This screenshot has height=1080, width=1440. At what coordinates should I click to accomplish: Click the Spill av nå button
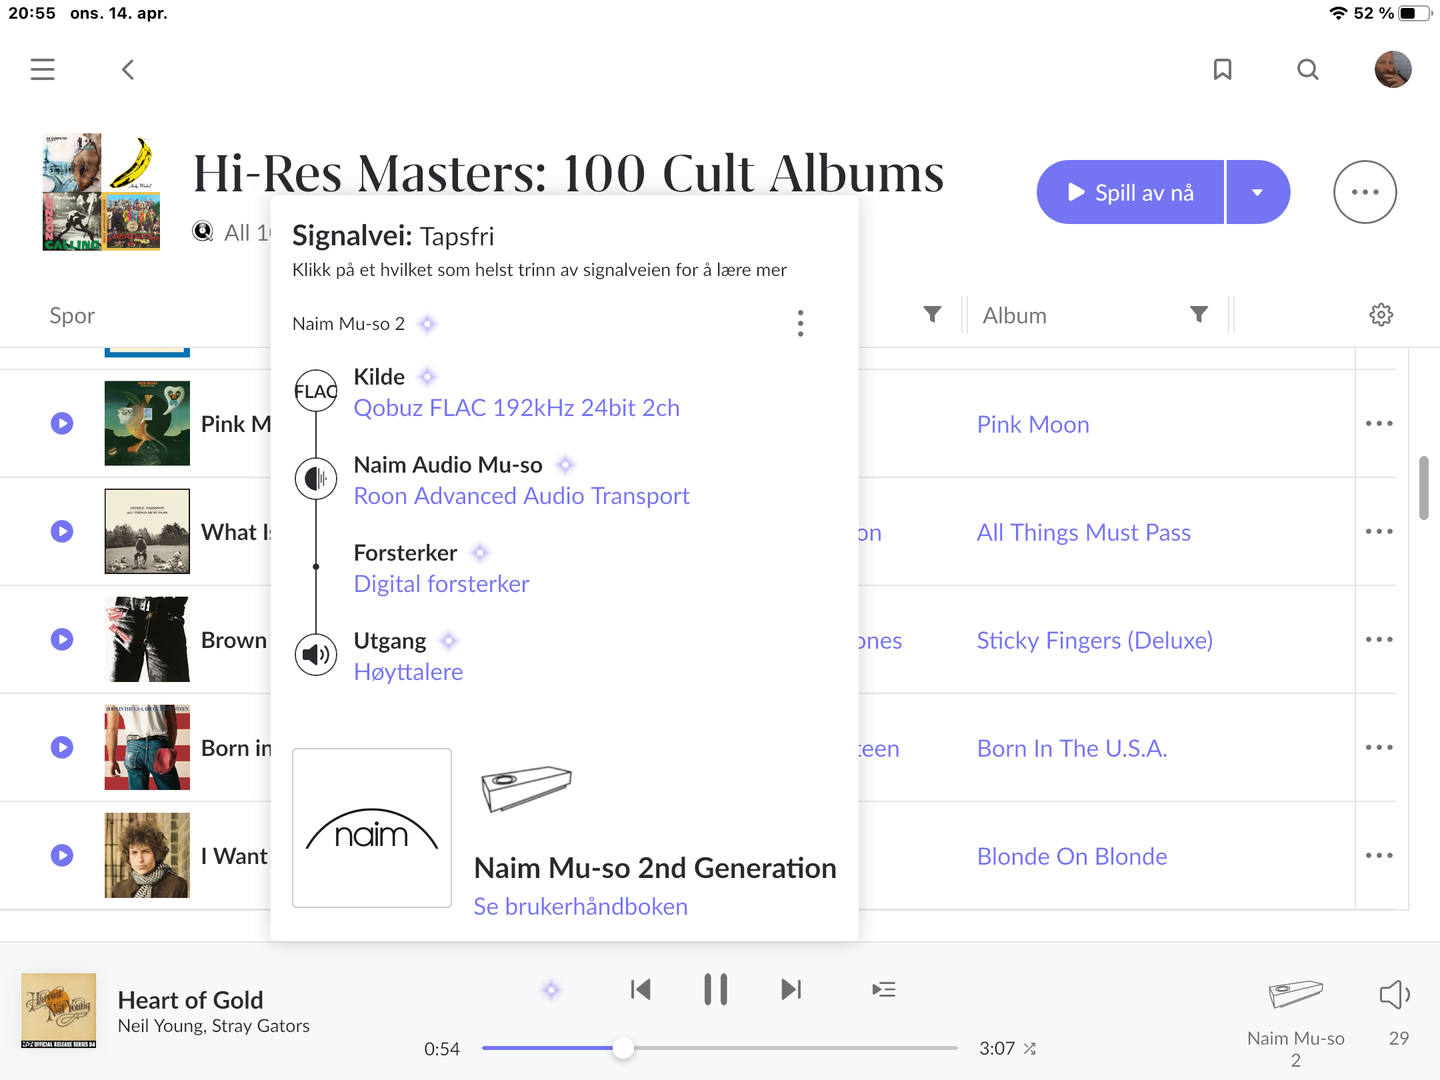click(x=1130, y=192)
